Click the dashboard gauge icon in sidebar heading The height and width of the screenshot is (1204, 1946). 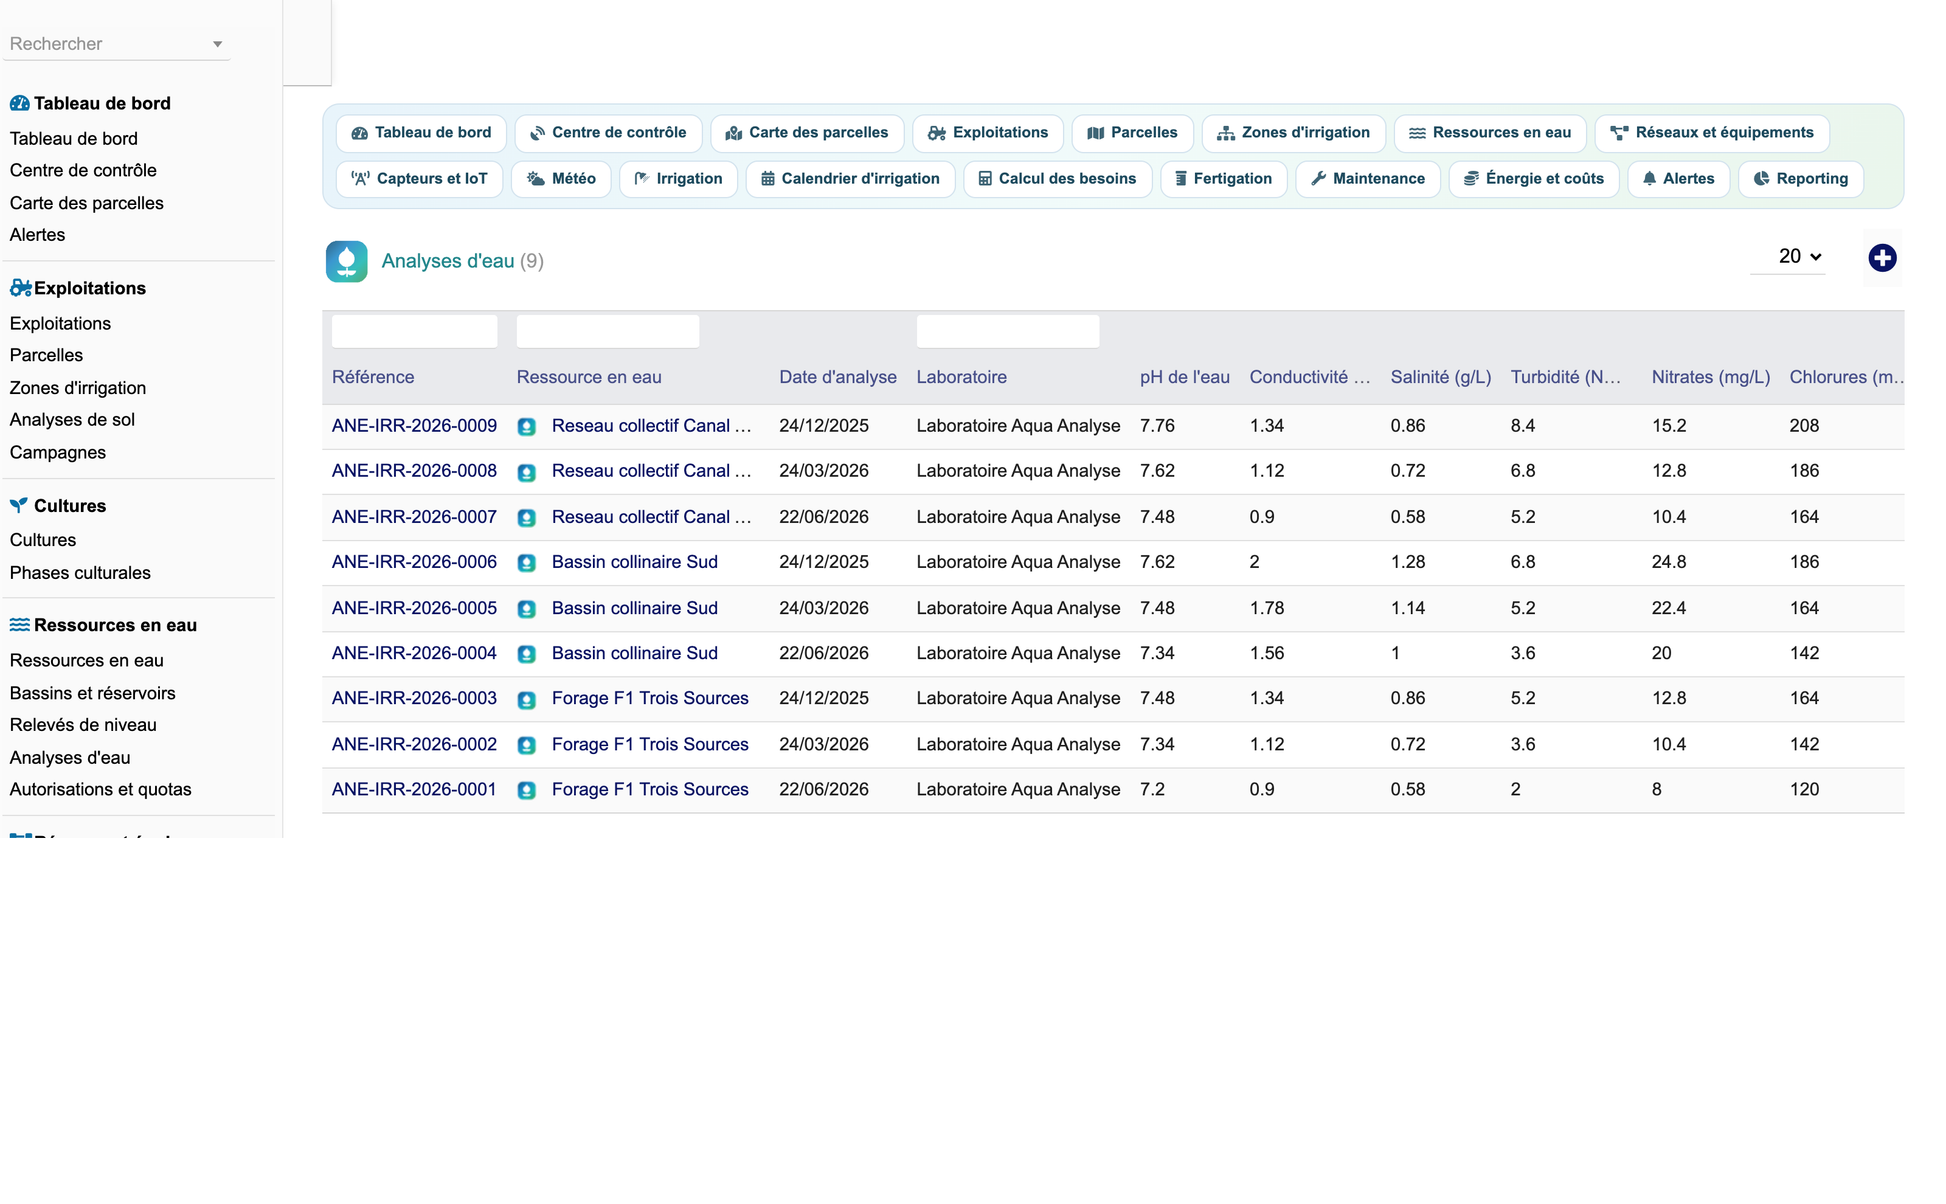pyautogui.click(x=19, y=103)
